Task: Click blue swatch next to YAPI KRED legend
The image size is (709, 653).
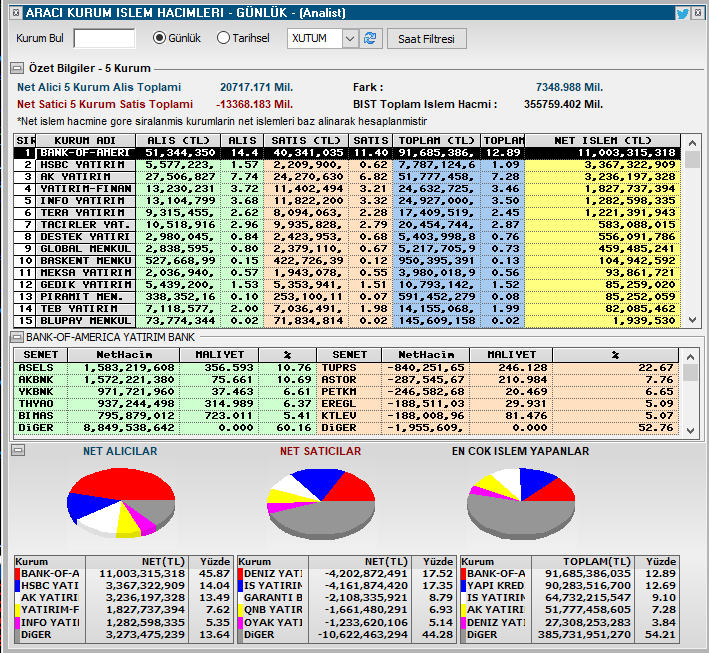Action: (463, 586)
